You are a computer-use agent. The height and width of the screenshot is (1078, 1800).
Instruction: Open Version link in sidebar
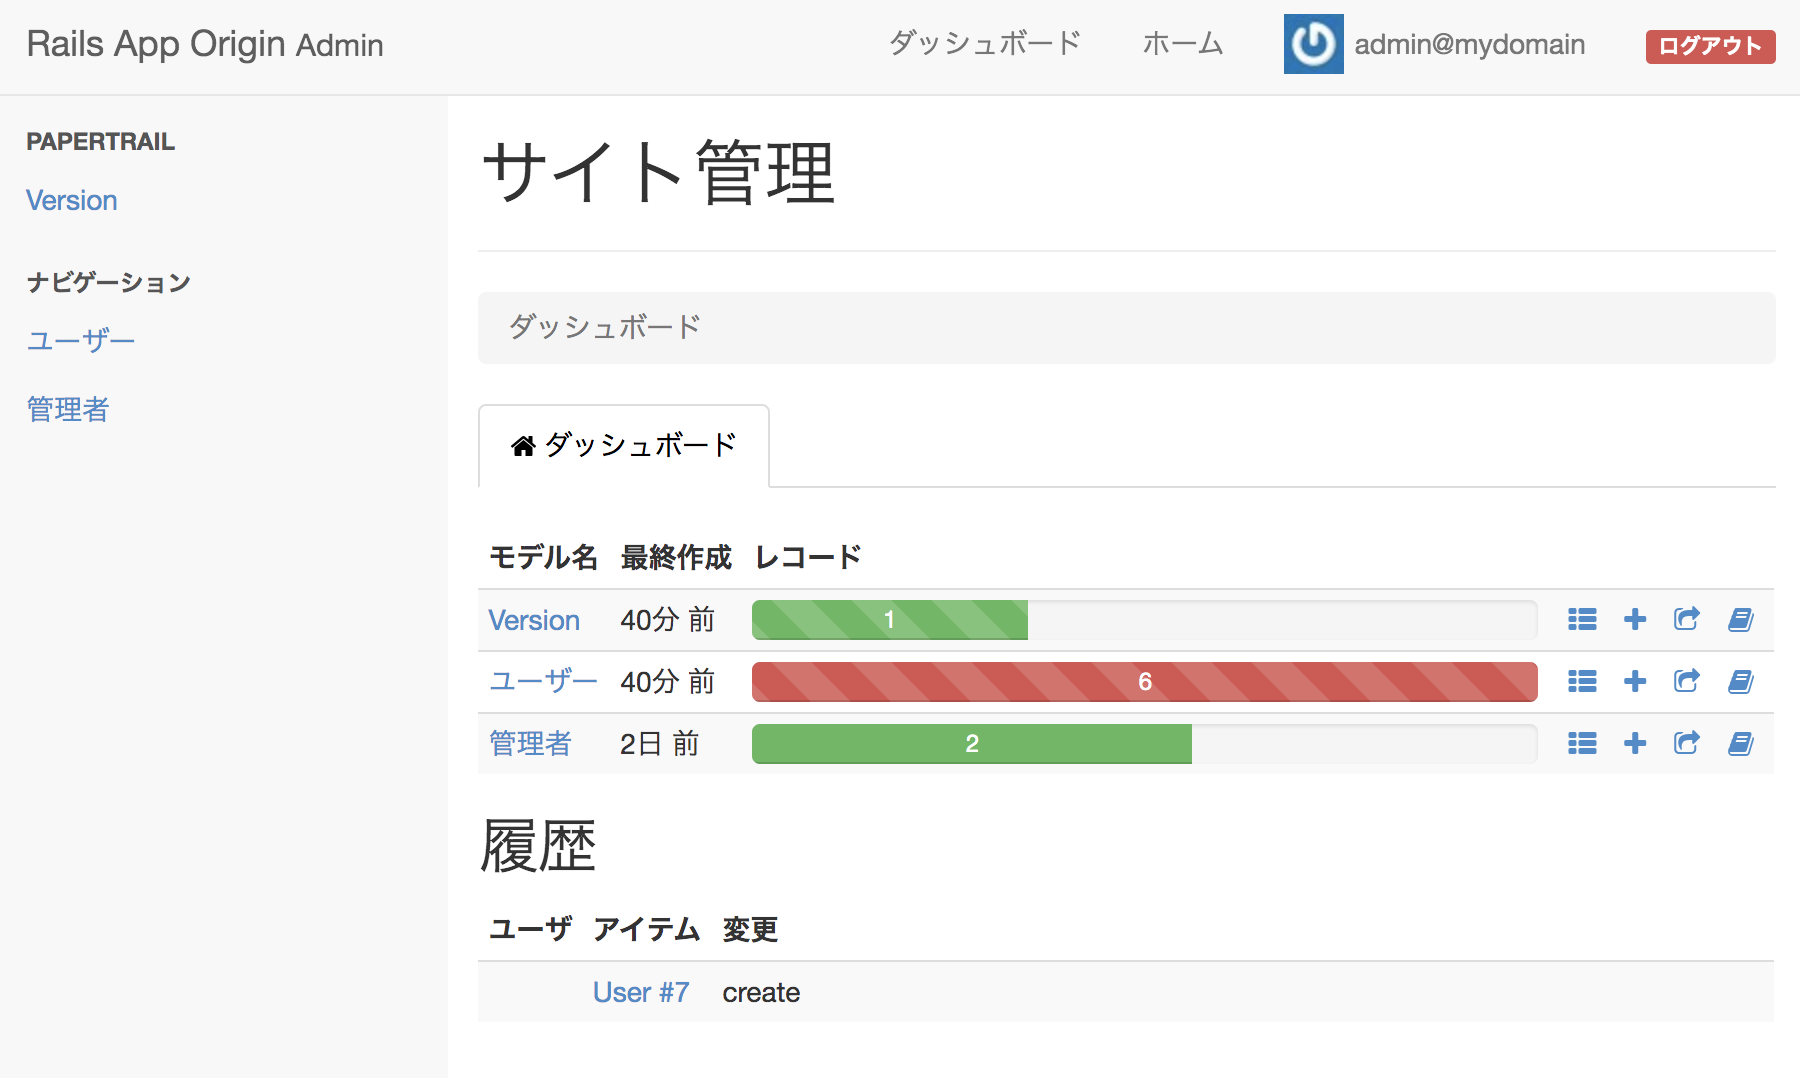tap(72, 201)
